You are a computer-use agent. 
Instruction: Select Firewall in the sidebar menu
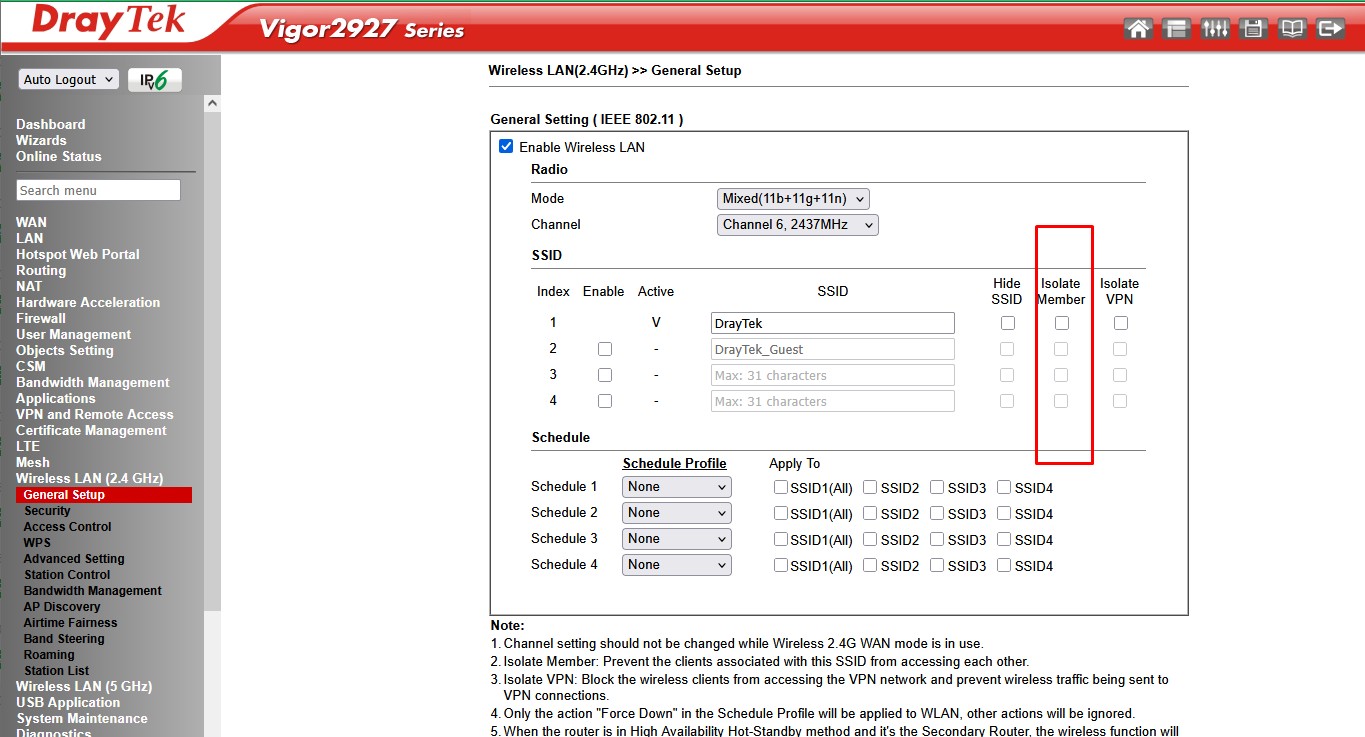(x=41, y=318)
